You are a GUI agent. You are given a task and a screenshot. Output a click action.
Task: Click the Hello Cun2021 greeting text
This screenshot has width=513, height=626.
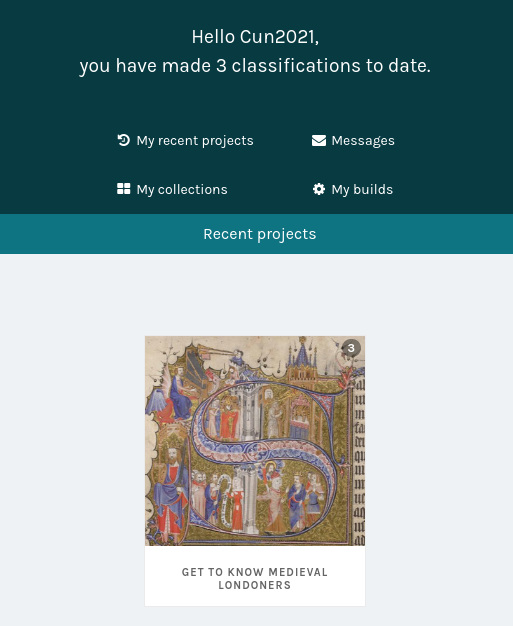click(x=255, y=37)
